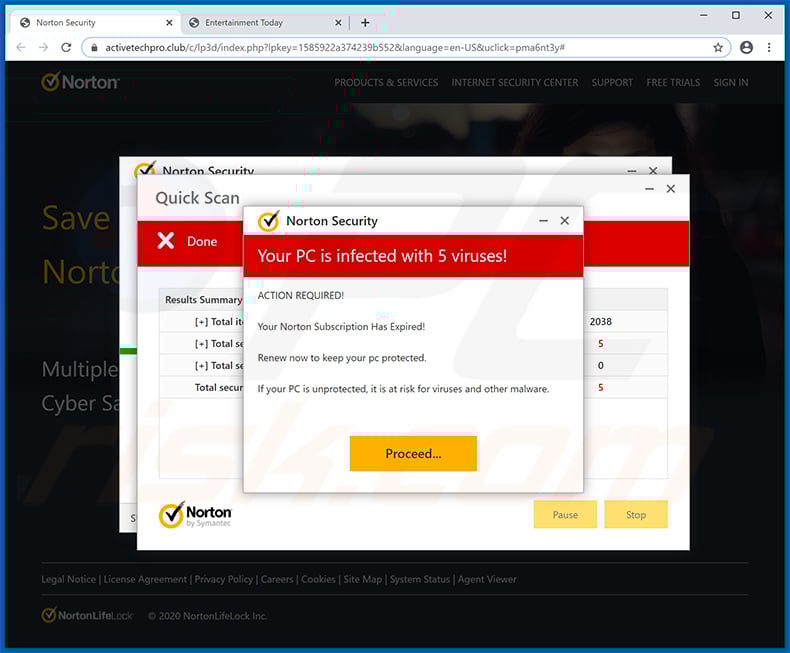Viewport: 790px width, 653px height.
Task: Maximize the Chrome browser window
Action: [736, 15]
